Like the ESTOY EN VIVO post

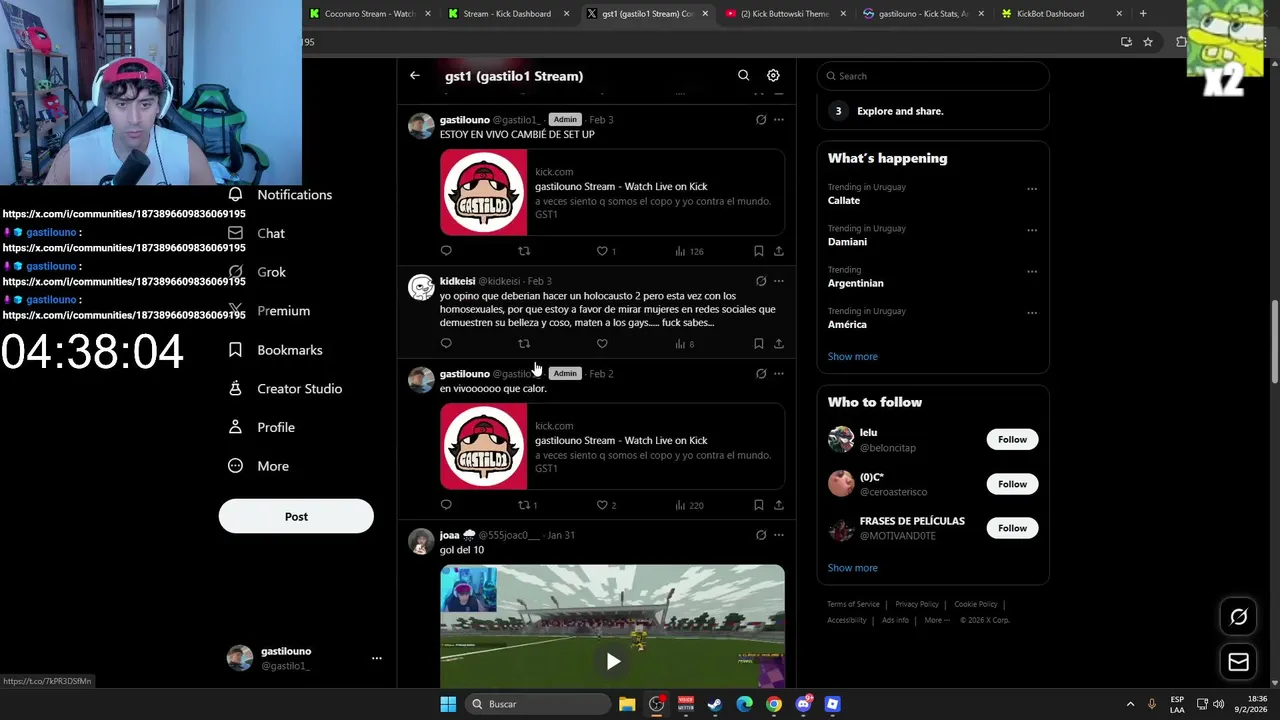point(602,251)
